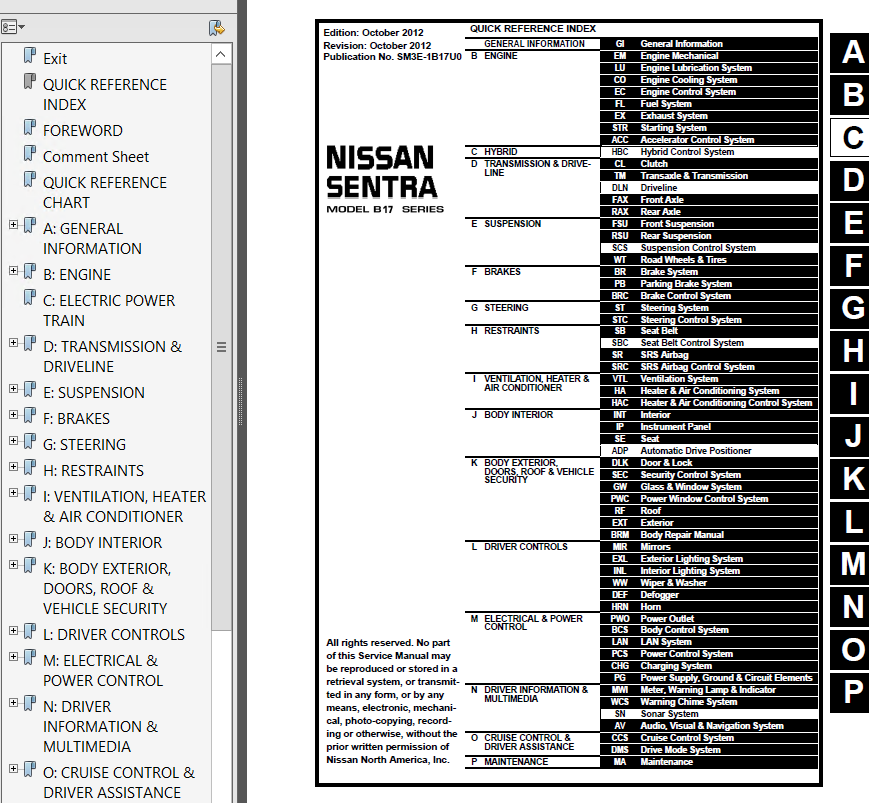Open the ST Steering System link
This screenshot has width=869, height=803.
tap(709, 308)
